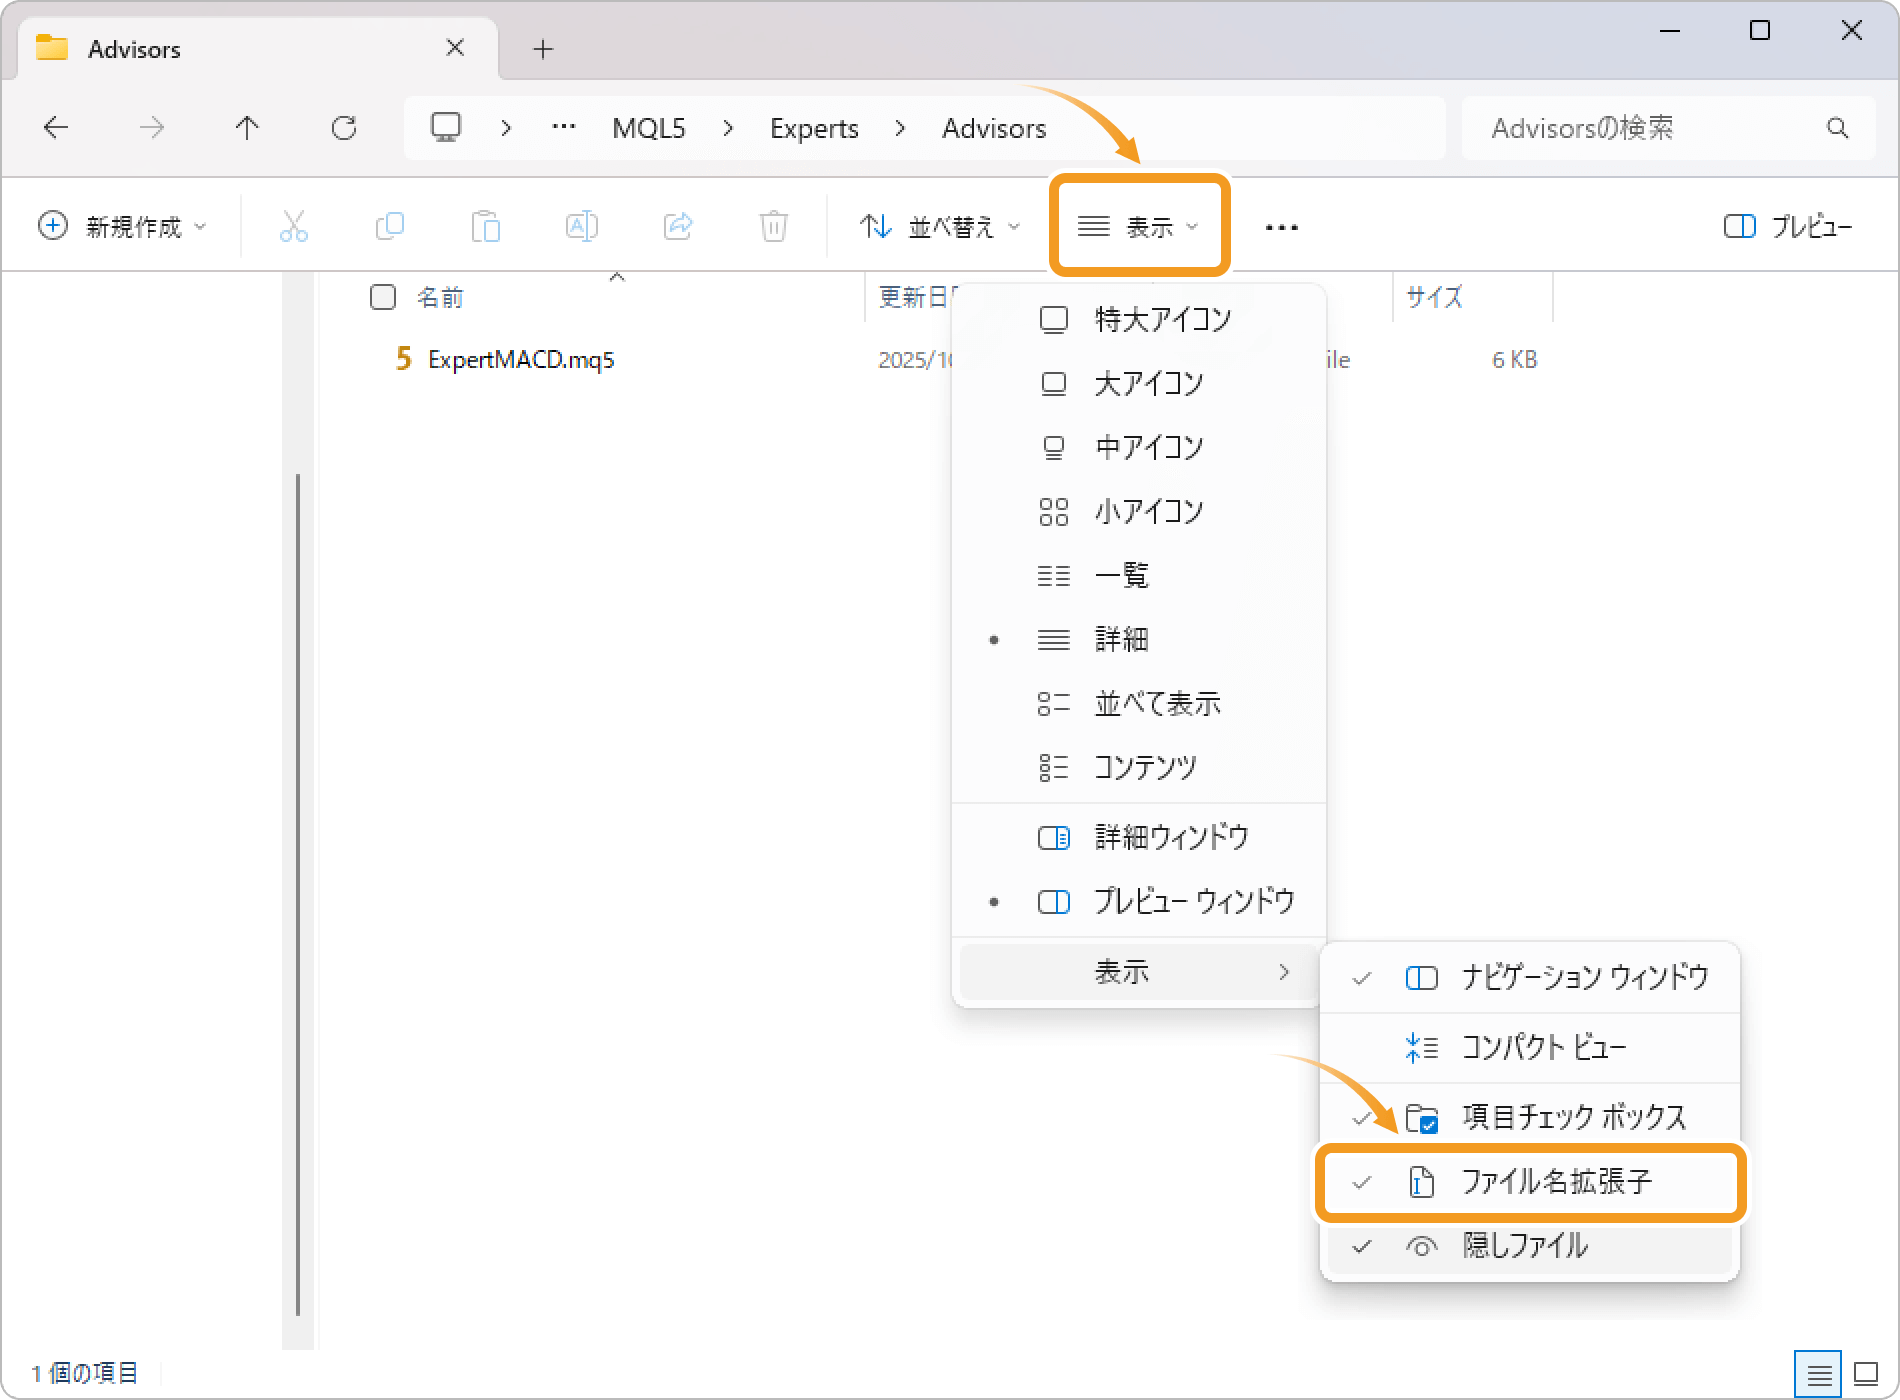1900x1400 pixels.
Task: Navigate up one folder level
Action: (x=247, y=128)
